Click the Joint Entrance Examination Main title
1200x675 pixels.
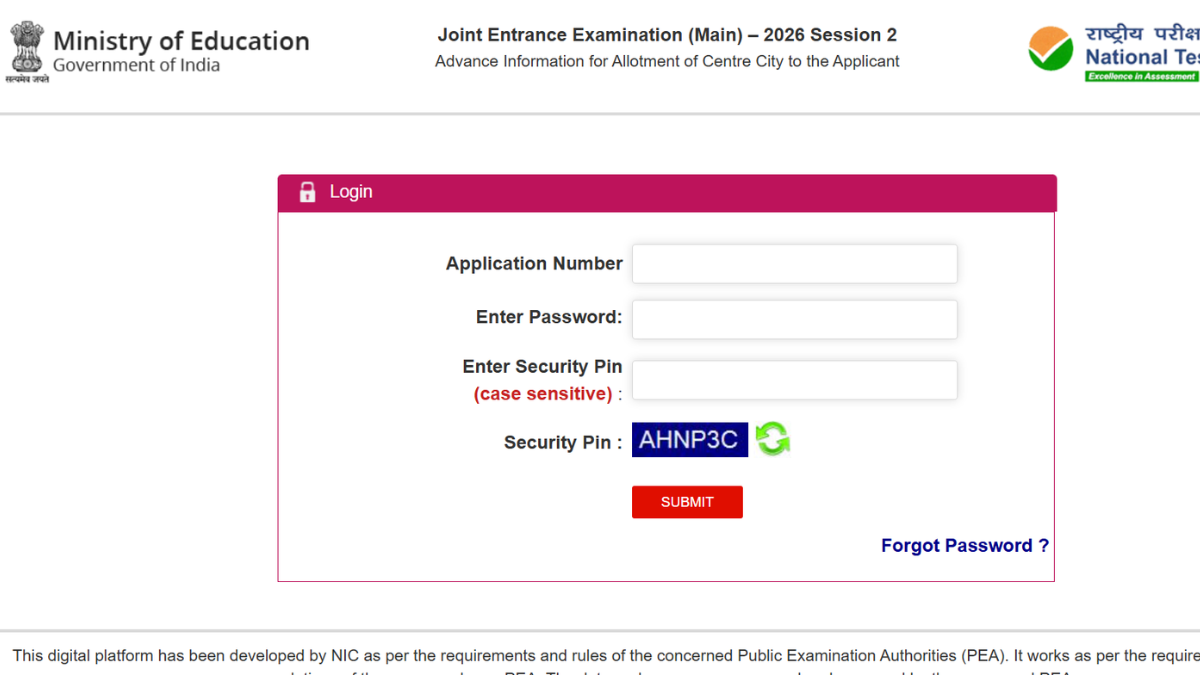pyautogui.click(x=667, y=35)
